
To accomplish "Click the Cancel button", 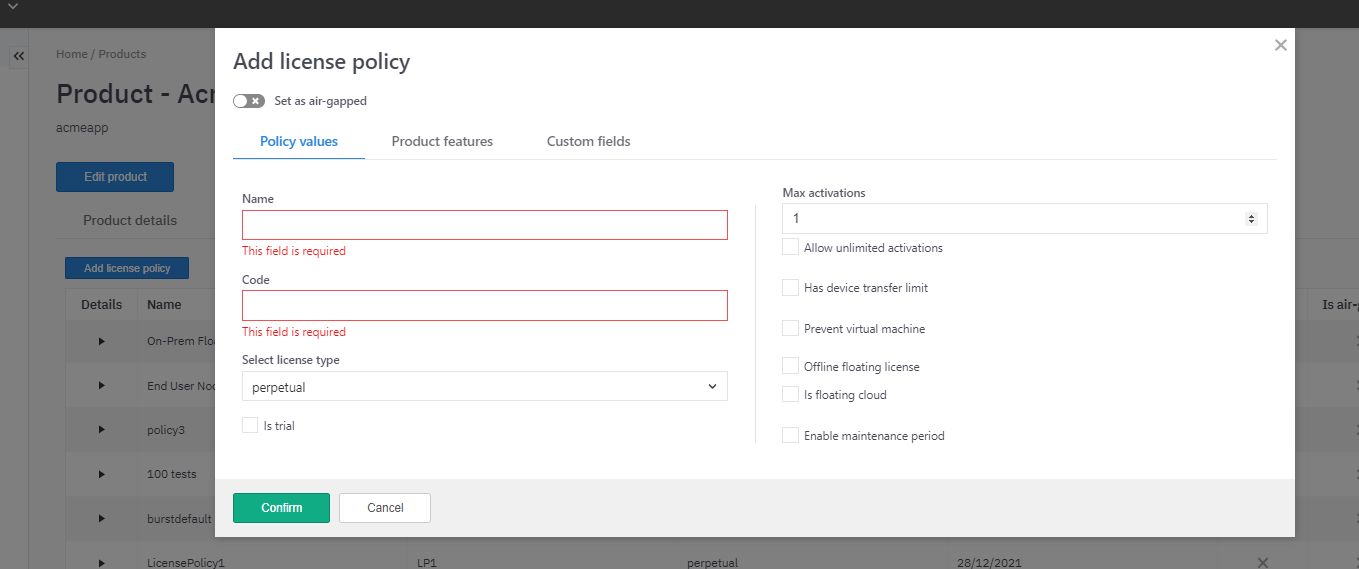I will pyautogui.click(x=385, y=508).
